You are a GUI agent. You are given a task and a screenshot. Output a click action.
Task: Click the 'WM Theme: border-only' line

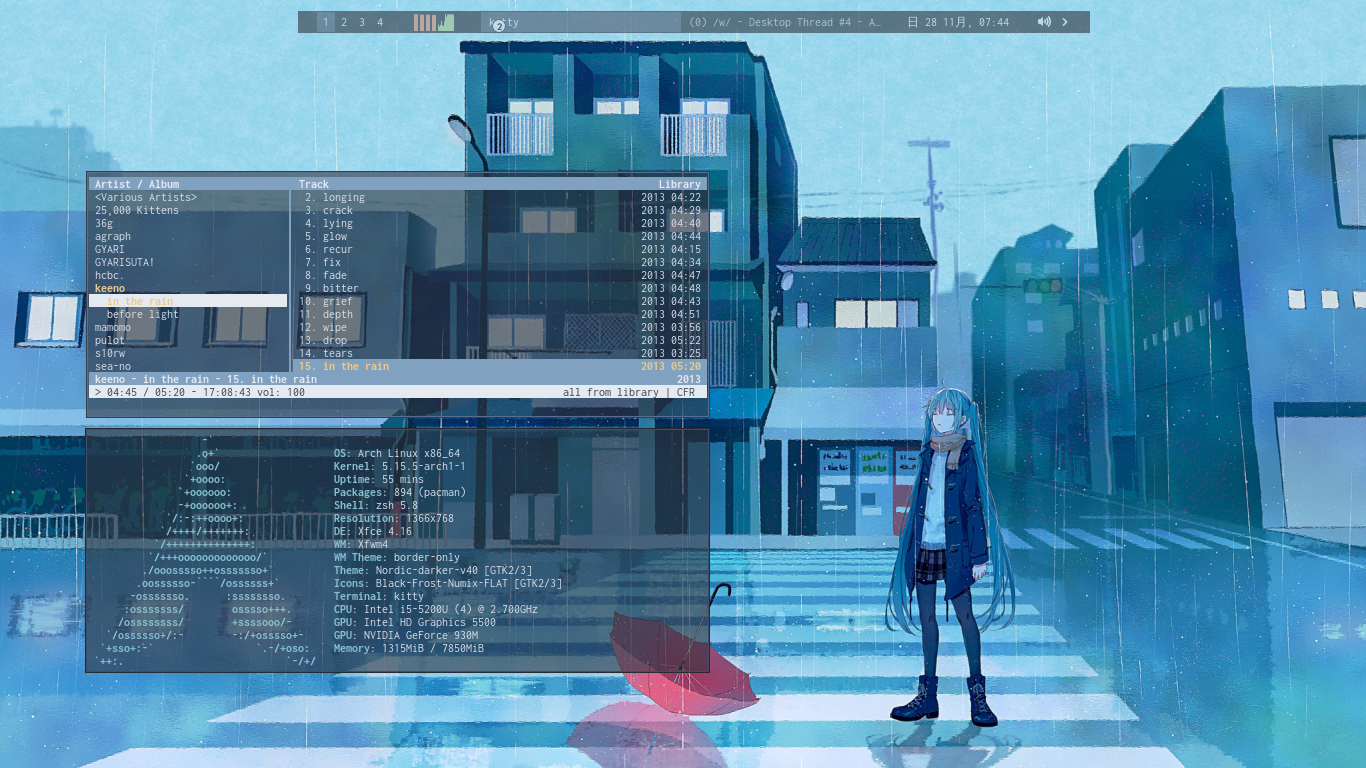397,557
